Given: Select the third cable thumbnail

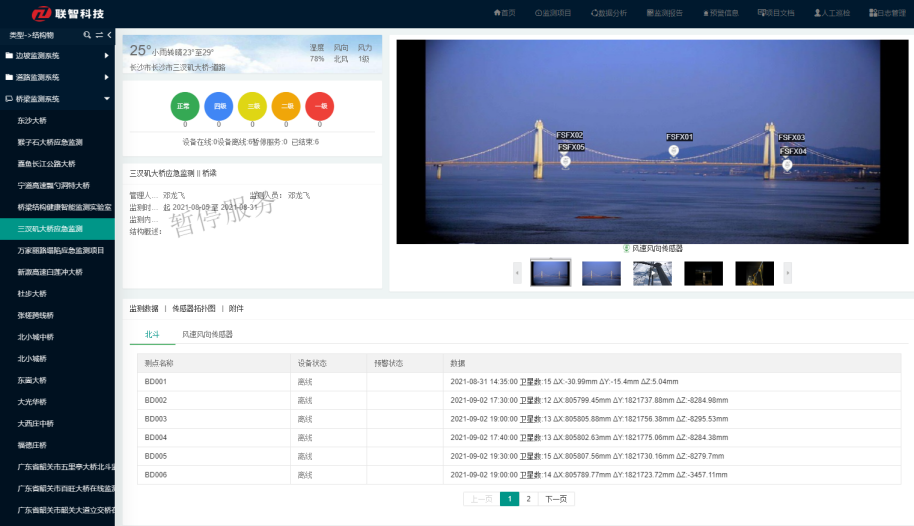Looking at the screenshot, I should pos(652,273).
